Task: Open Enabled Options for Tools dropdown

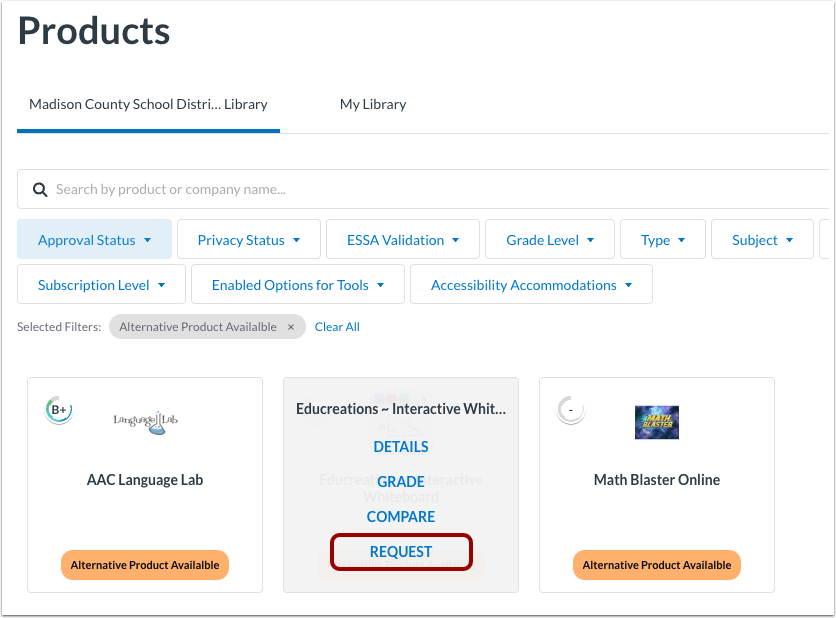Action: (x=298, y=285)
